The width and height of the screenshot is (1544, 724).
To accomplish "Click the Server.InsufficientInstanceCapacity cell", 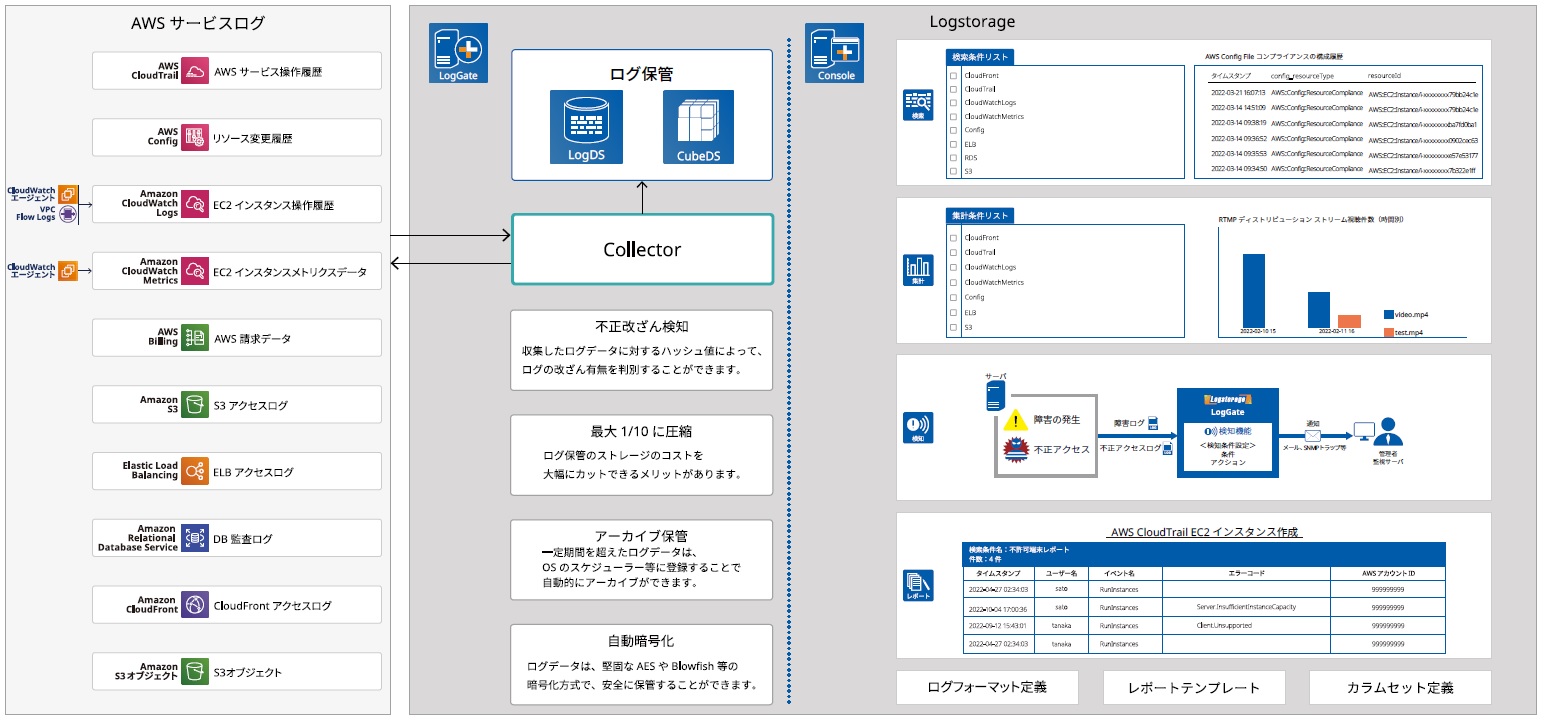I will pos(1245,607).
